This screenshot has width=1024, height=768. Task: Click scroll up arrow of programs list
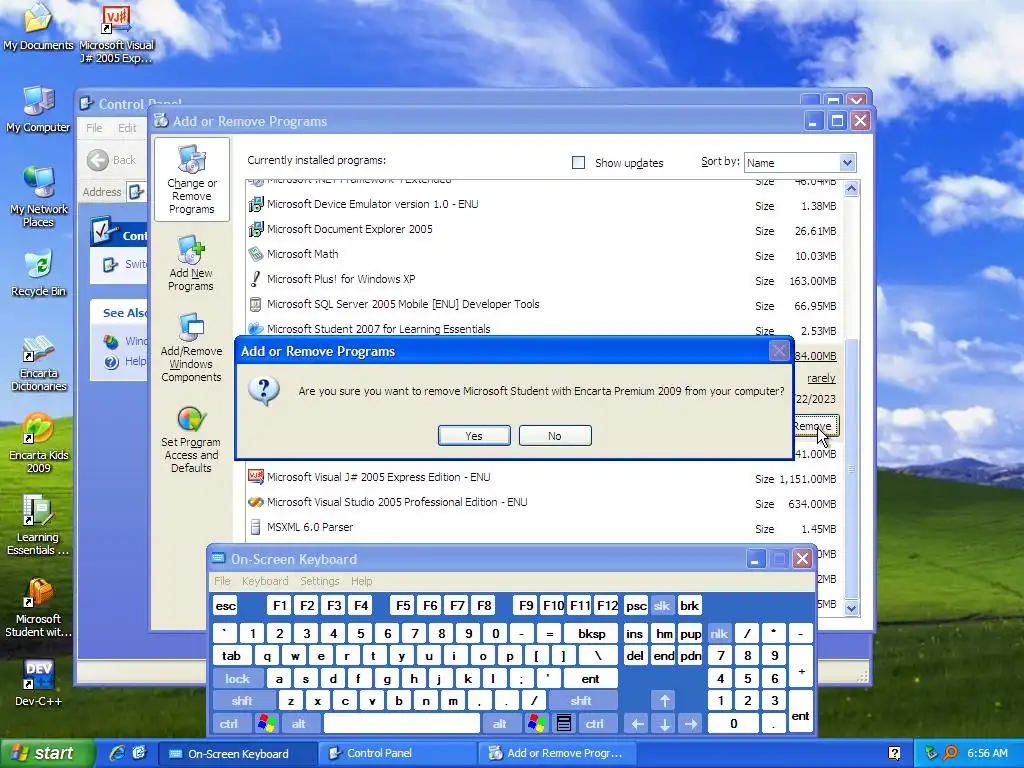coord(851,189)
